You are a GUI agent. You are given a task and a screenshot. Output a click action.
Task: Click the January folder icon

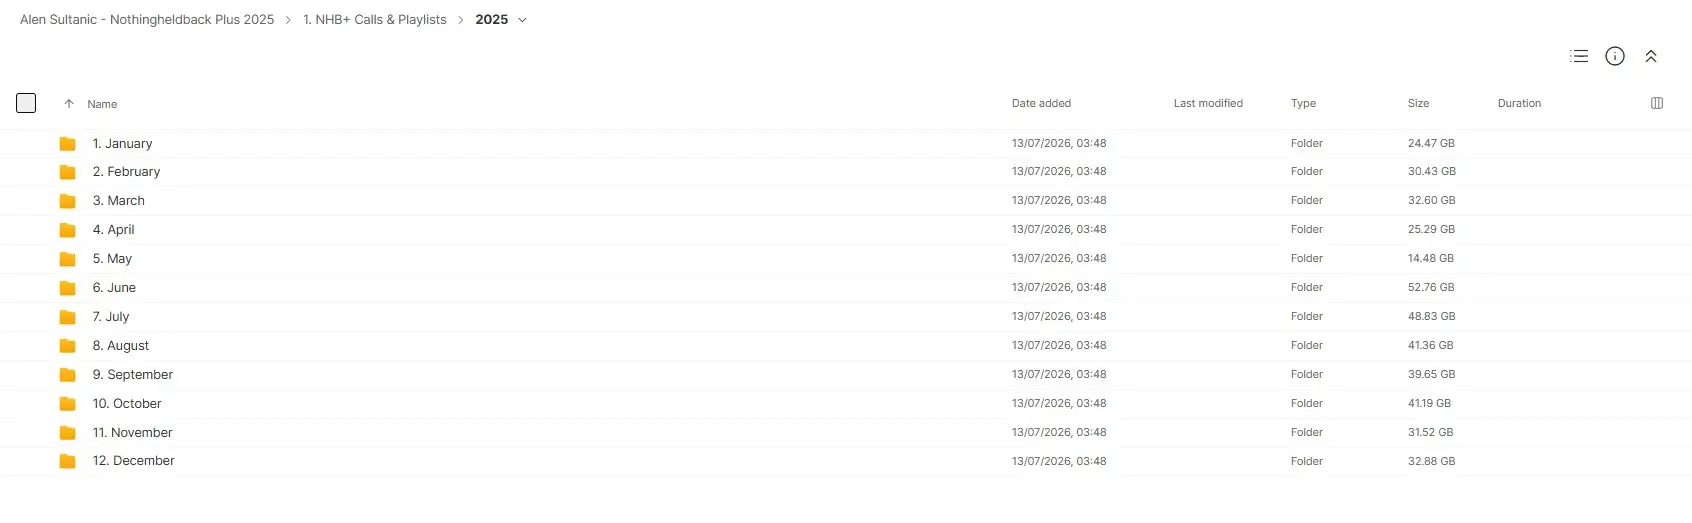point(68,144)
